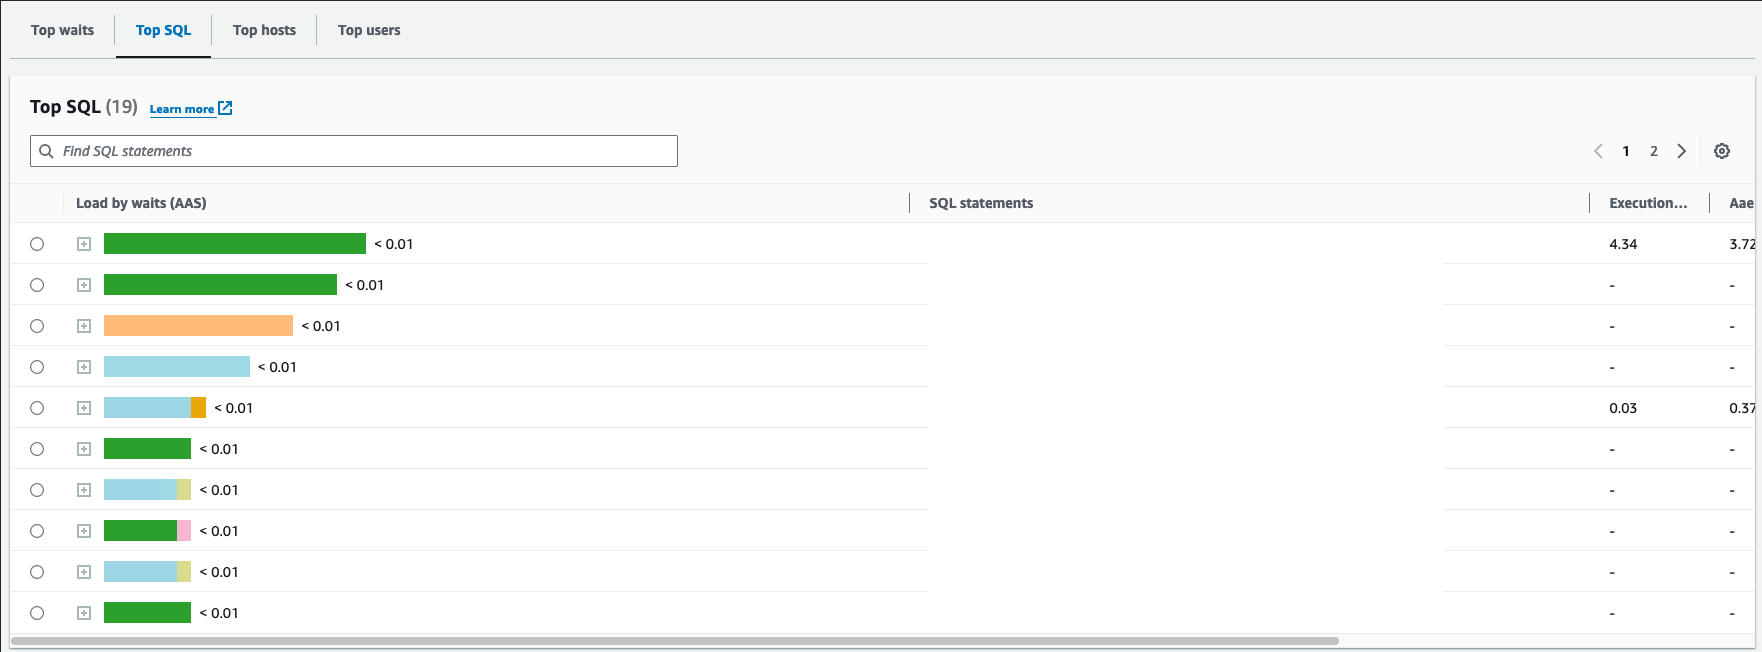
Task: Open the Top users tab
Action: point(369,30)
